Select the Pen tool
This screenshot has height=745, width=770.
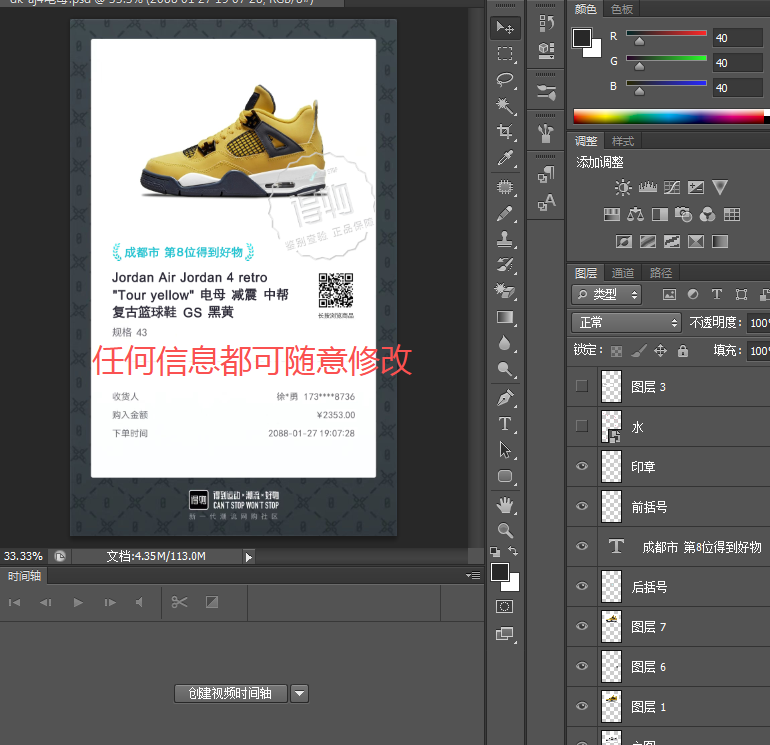click(506, 398)
